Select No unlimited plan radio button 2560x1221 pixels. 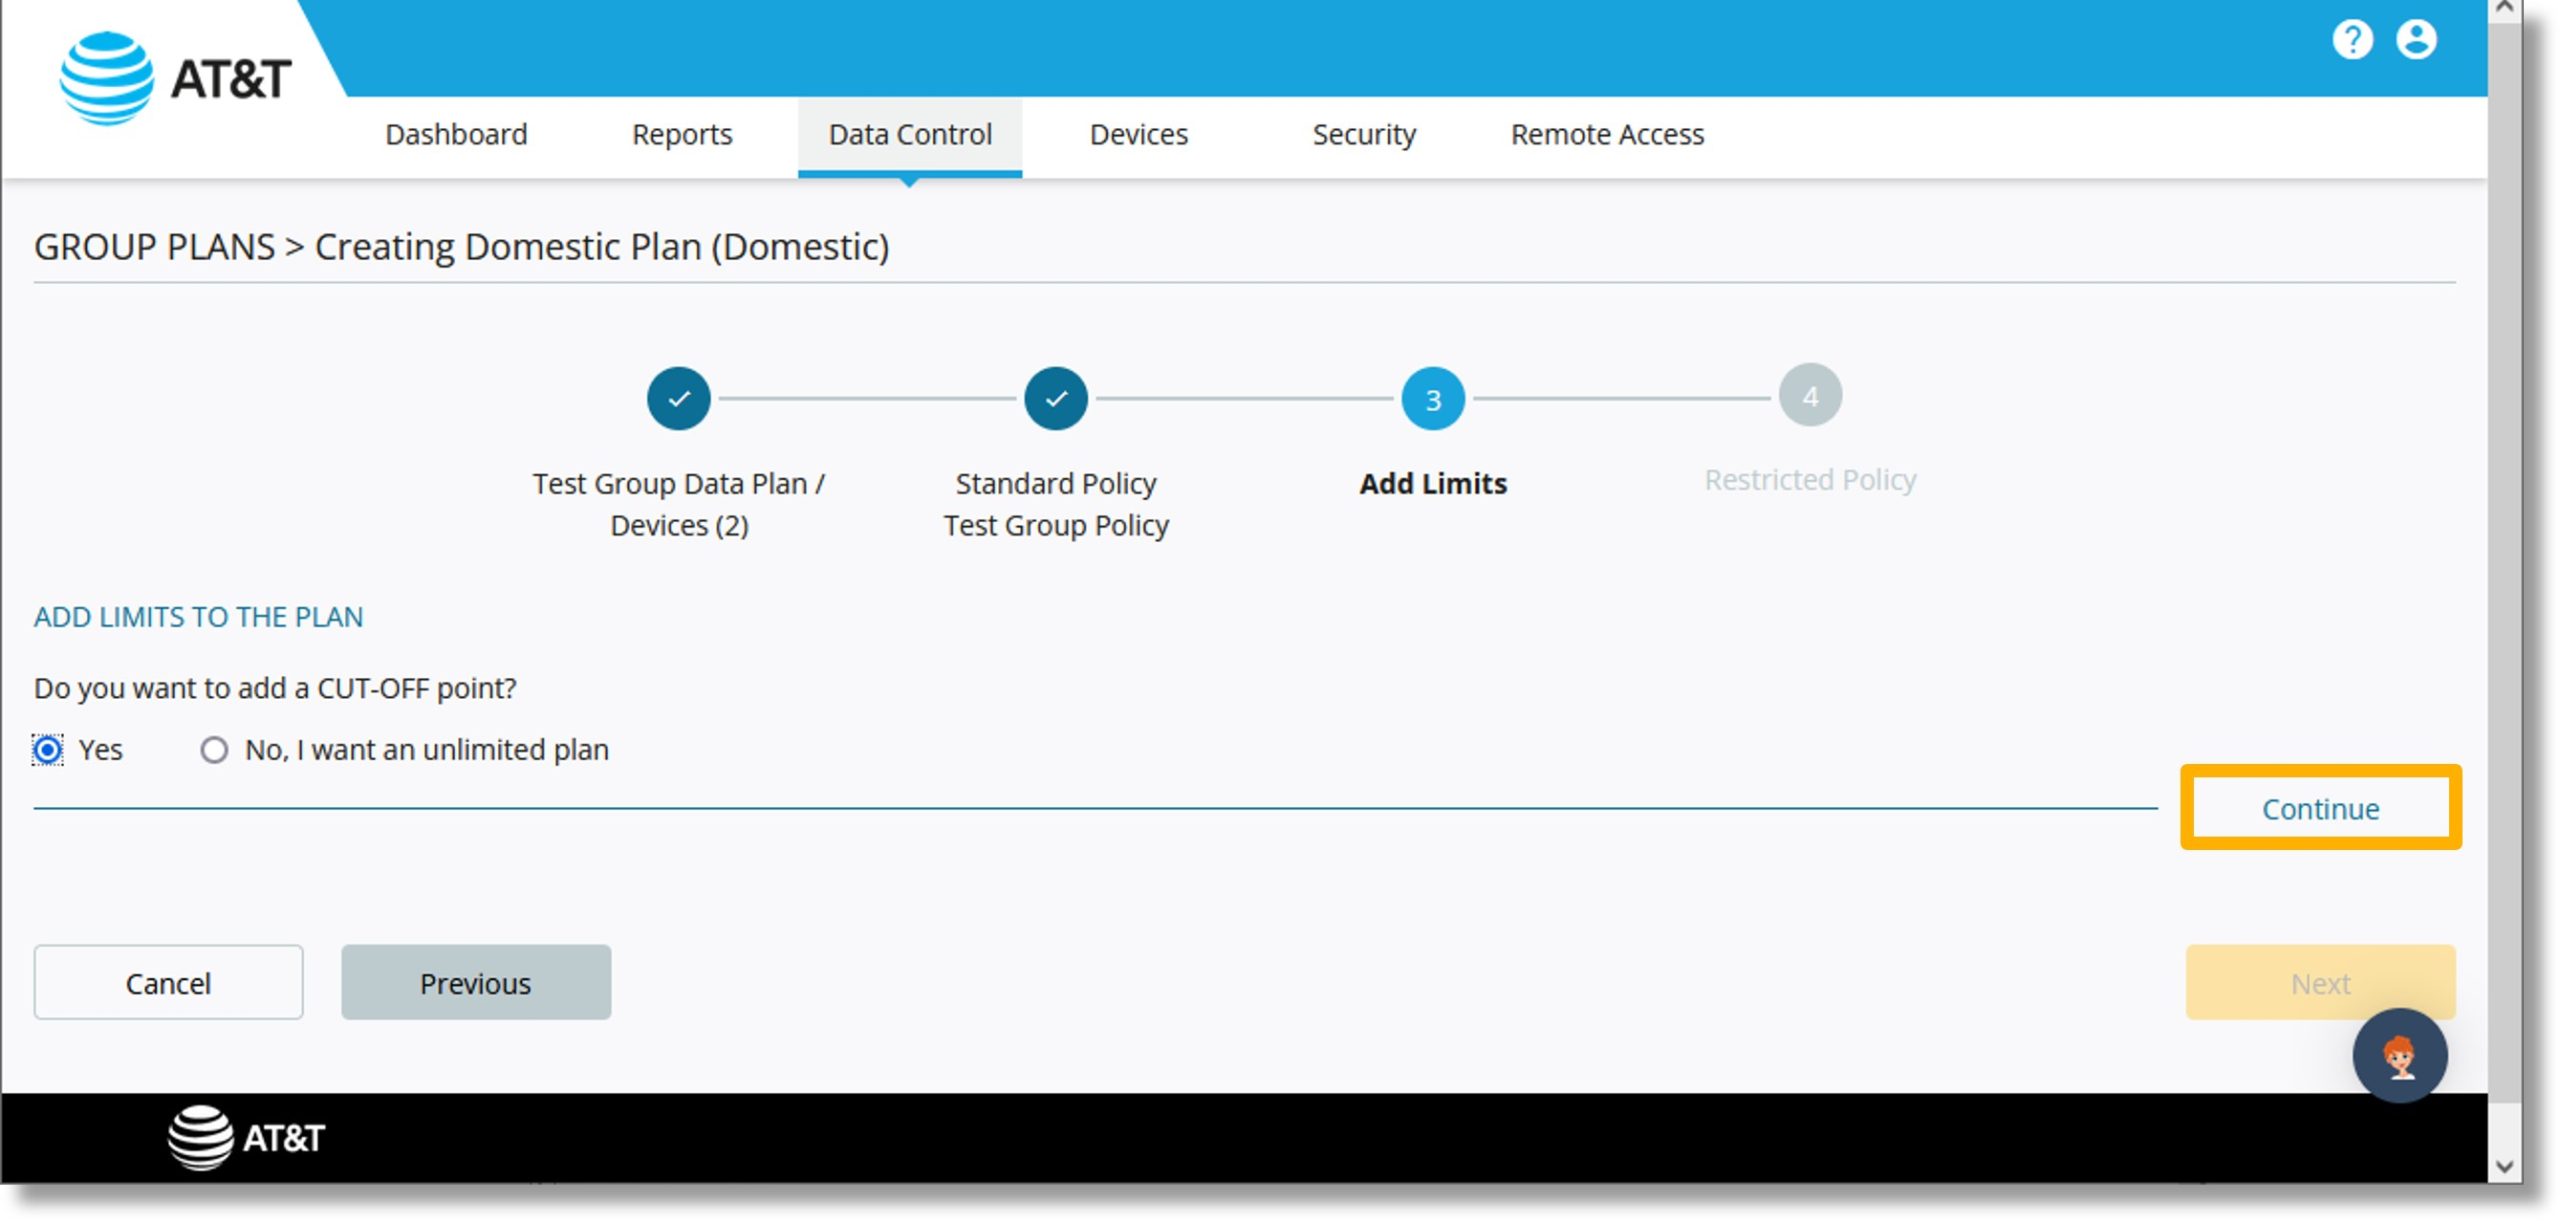pos(211,749)
